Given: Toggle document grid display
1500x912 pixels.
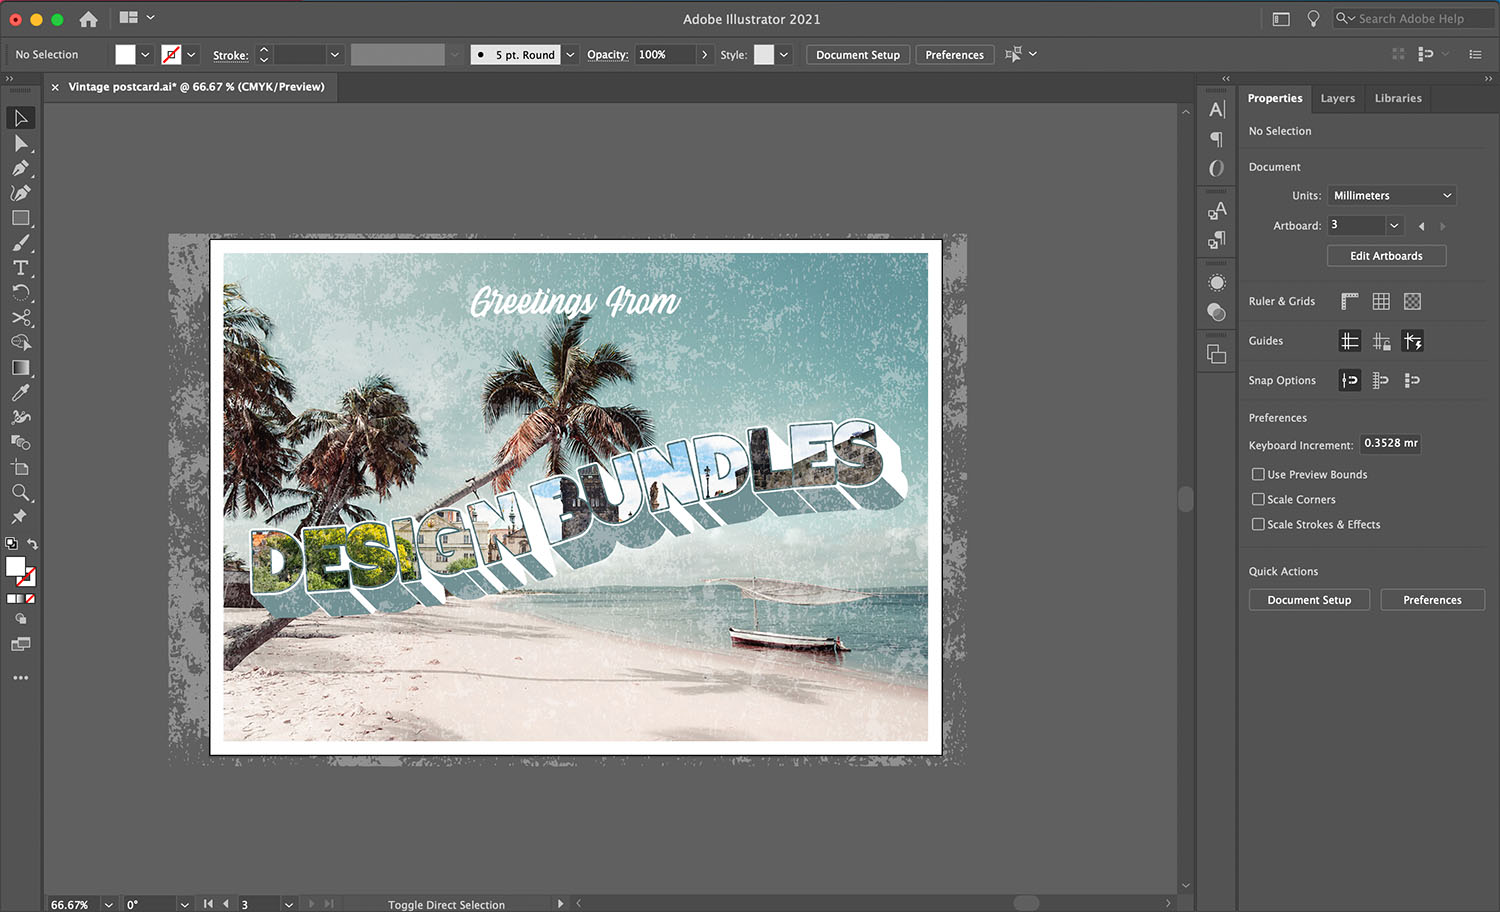Looking at the screenshot, I should 1381,301.
